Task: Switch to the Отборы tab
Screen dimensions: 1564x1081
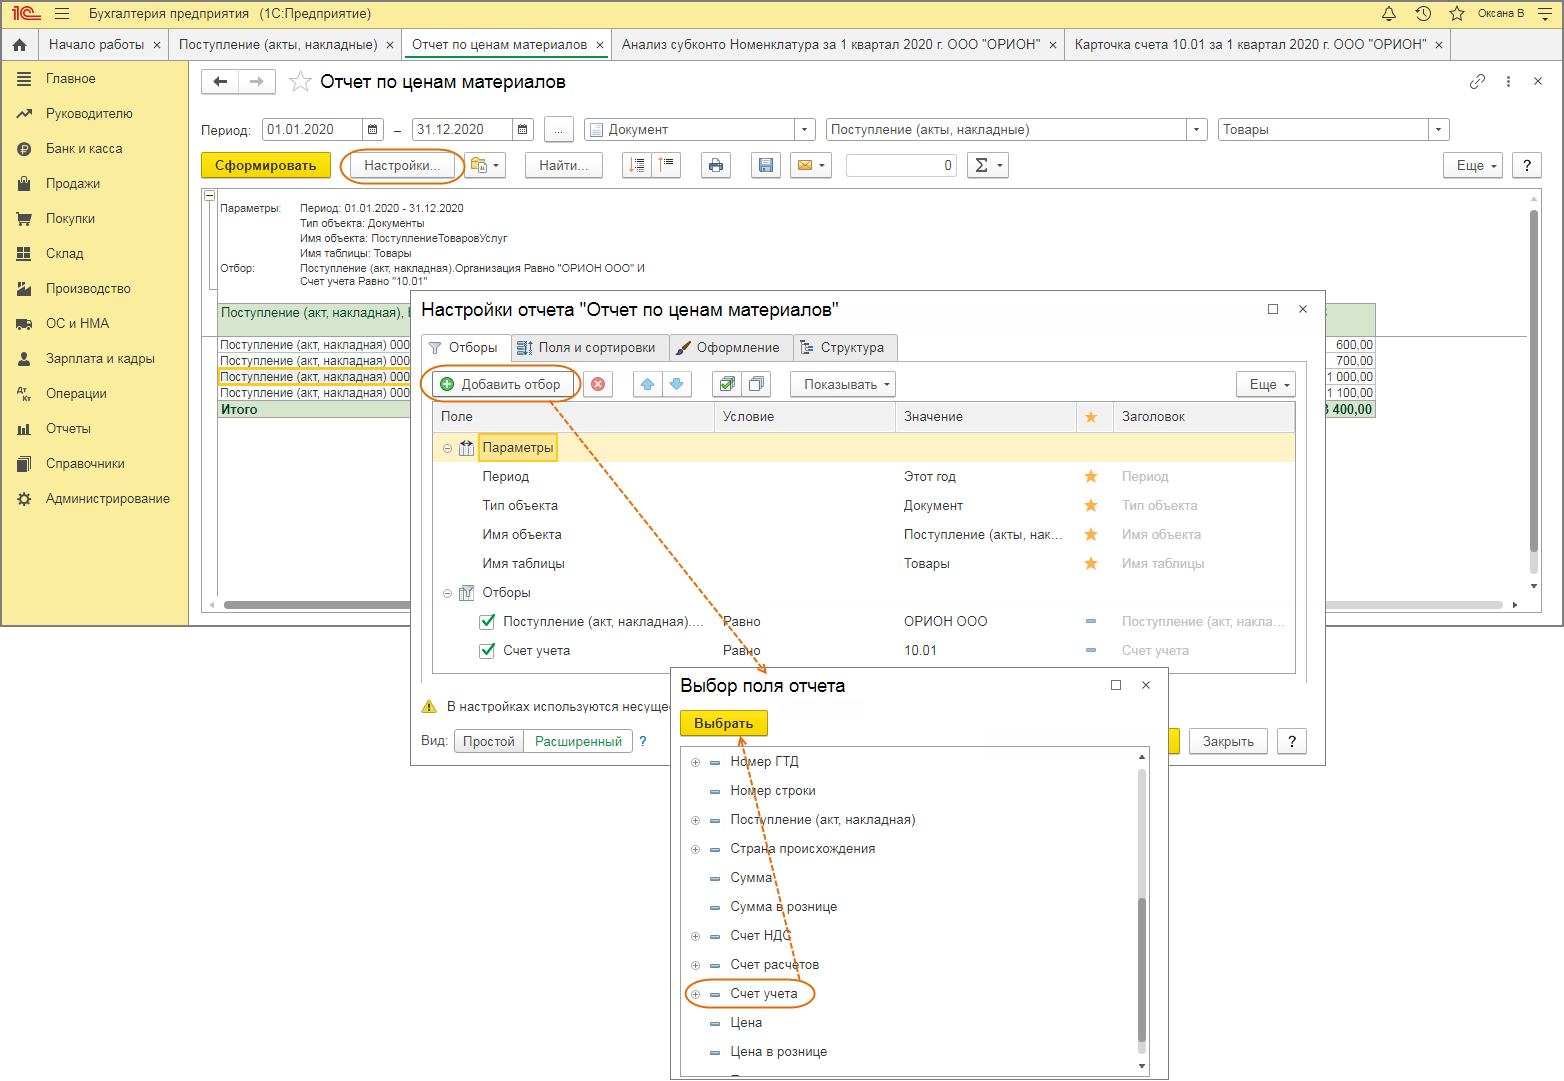Action: (465, 348)
